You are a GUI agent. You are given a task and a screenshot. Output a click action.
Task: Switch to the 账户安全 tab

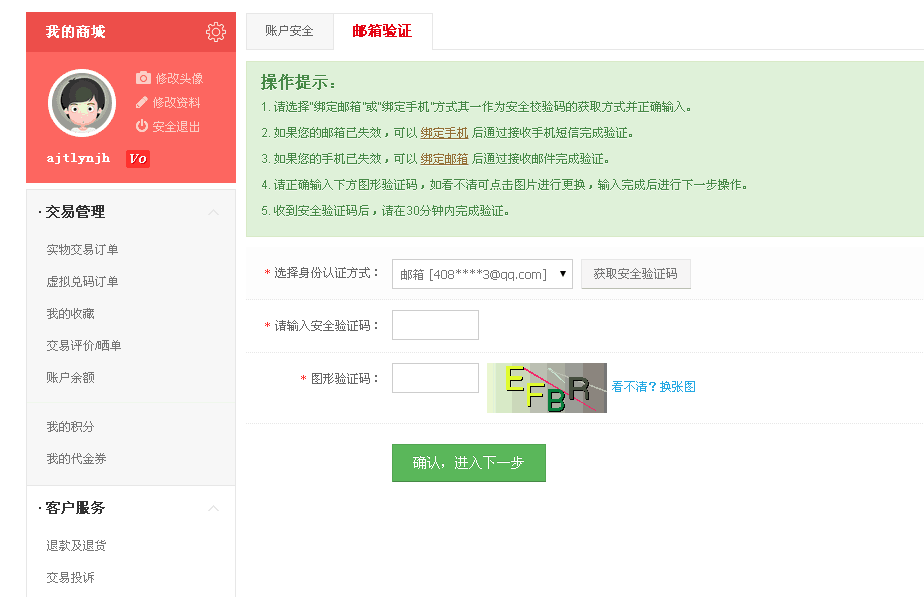coord(289,31)
